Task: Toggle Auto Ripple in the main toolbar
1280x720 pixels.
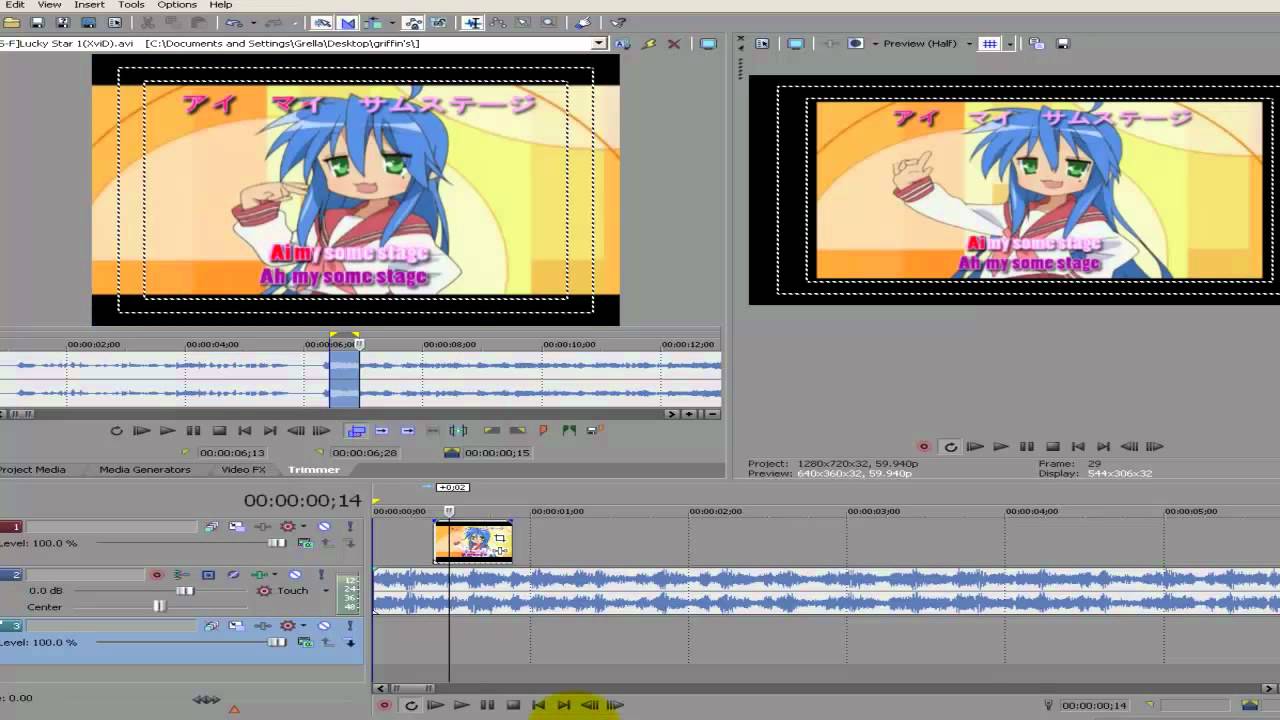Action: (372, 22)
